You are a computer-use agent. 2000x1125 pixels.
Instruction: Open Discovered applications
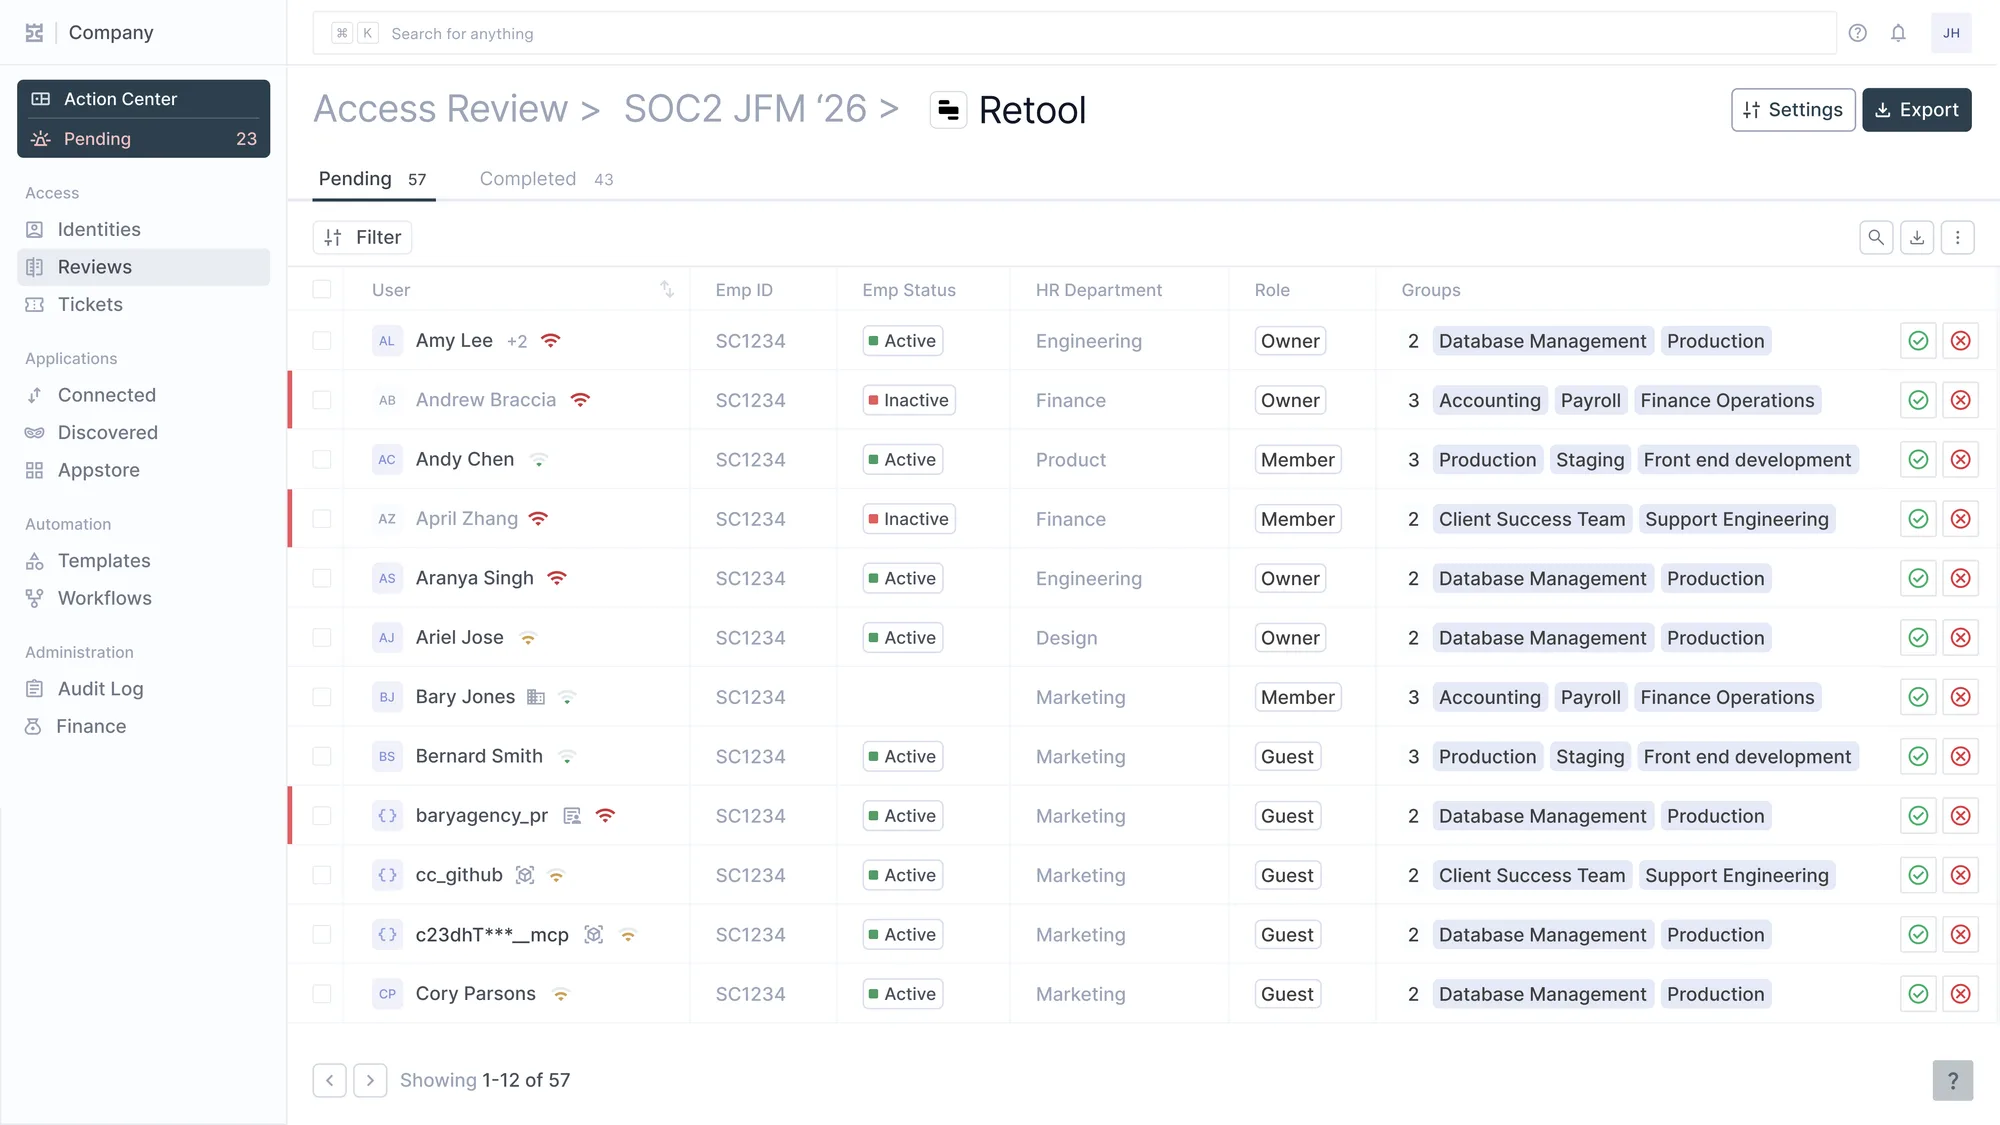tap(144, 433)
